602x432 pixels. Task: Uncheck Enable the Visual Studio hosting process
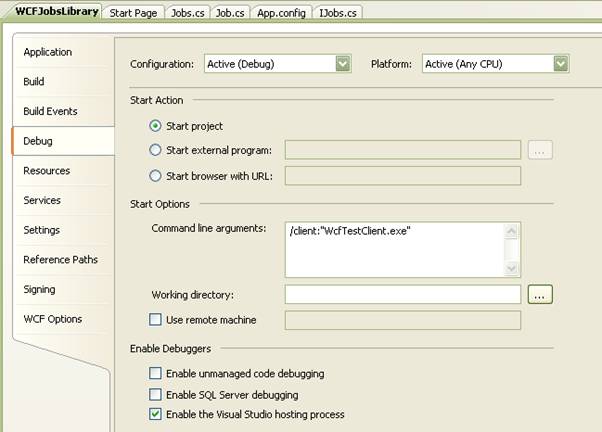[155, 414]
